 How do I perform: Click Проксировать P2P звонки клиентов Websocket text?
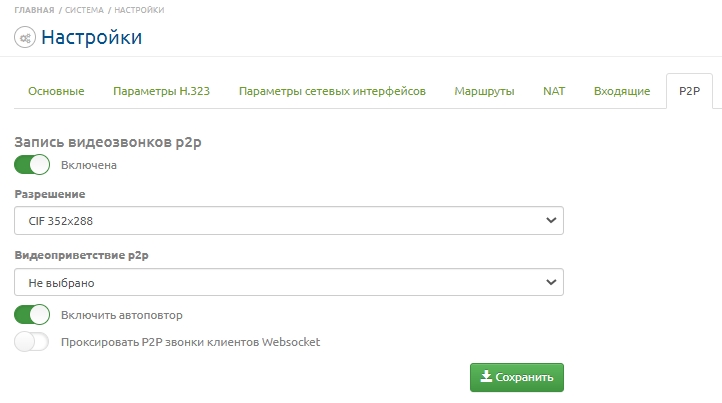tap(191, 342)
